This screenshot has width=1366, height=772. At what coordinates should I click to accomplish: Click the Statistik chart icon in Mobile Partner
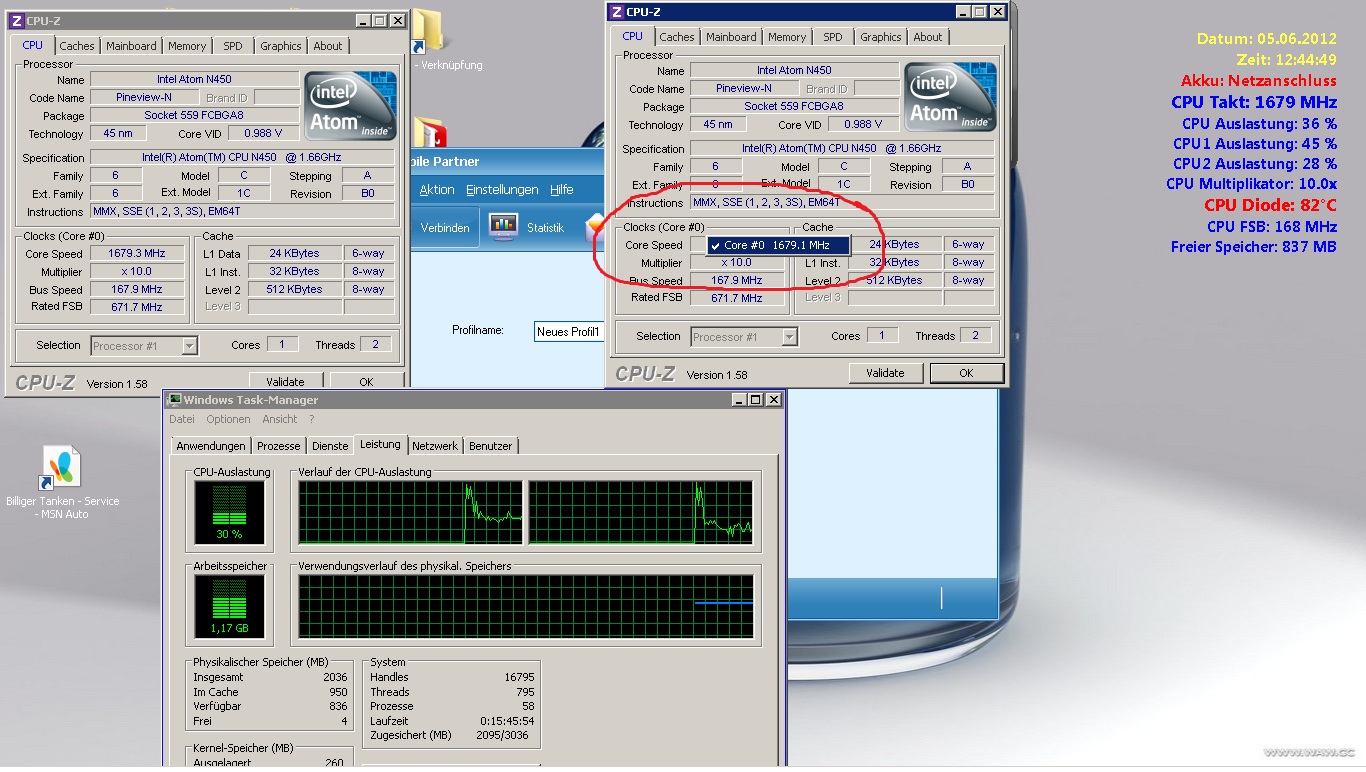(x=503, y=227)
